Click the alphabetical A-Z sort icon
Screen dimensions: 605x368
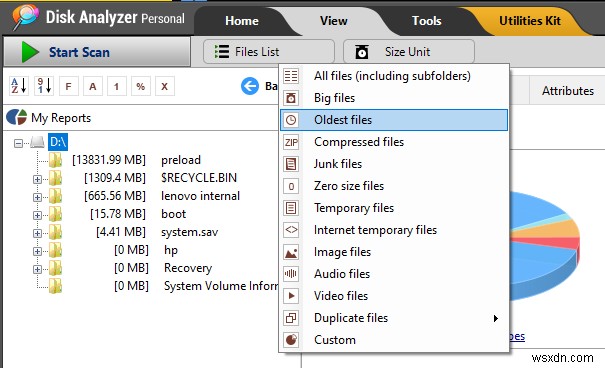pos(19,86)
